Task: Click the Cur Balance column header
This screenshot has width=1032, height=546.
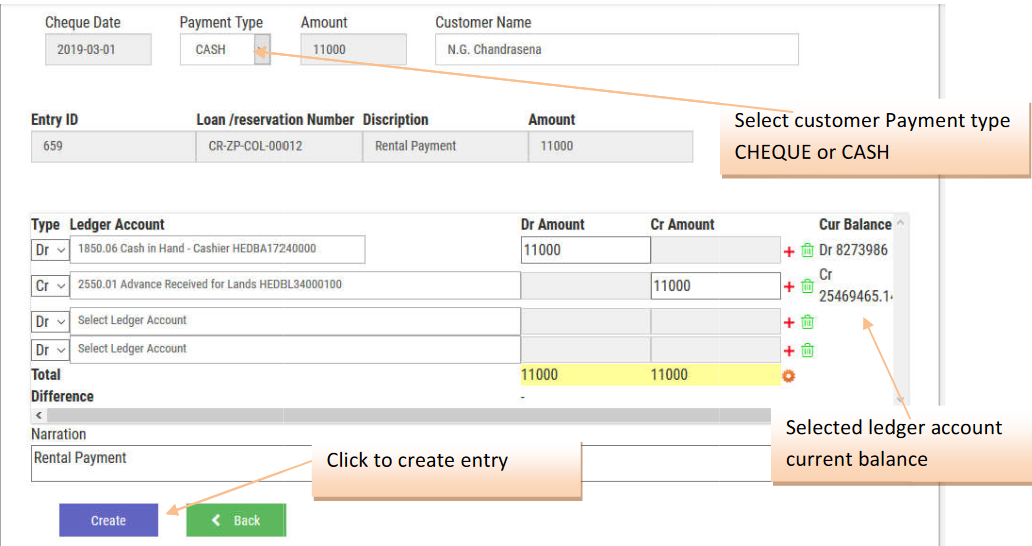Action: pos(855,224)
